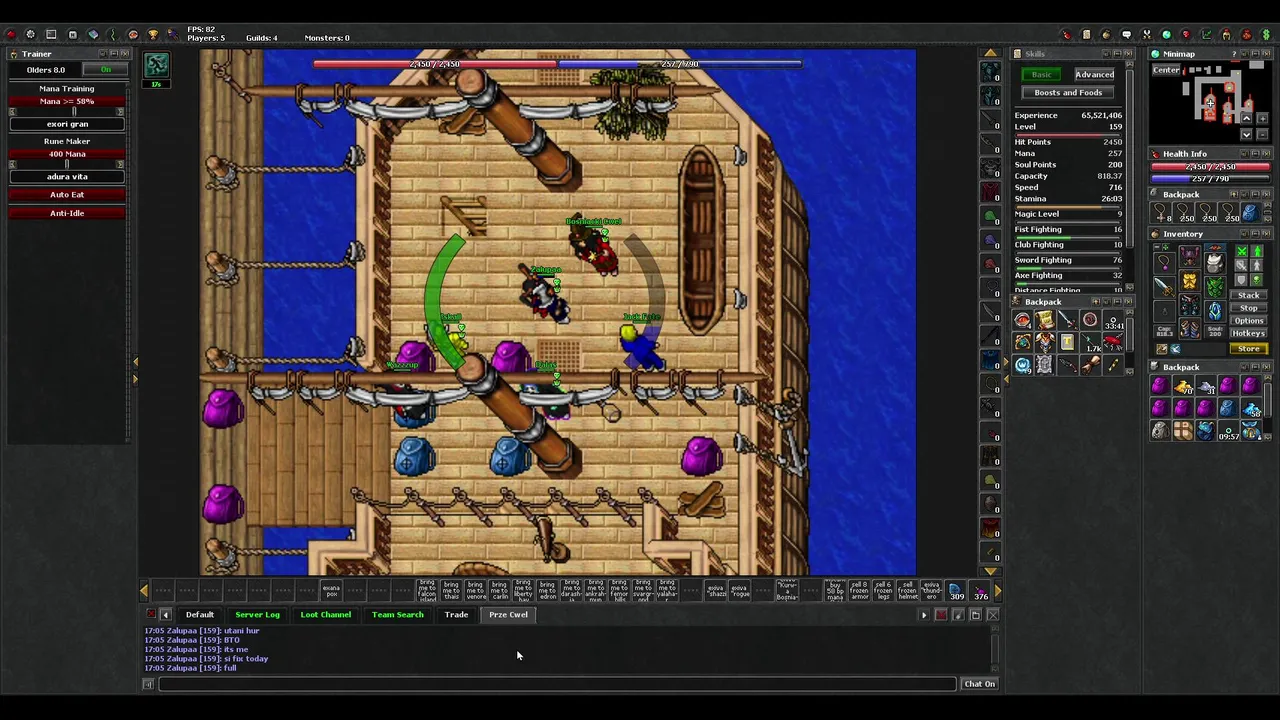The height and width of the screenshot is (720, 1280).
Task: Toggle the Chat On button
Action: (x=979, y=684)
